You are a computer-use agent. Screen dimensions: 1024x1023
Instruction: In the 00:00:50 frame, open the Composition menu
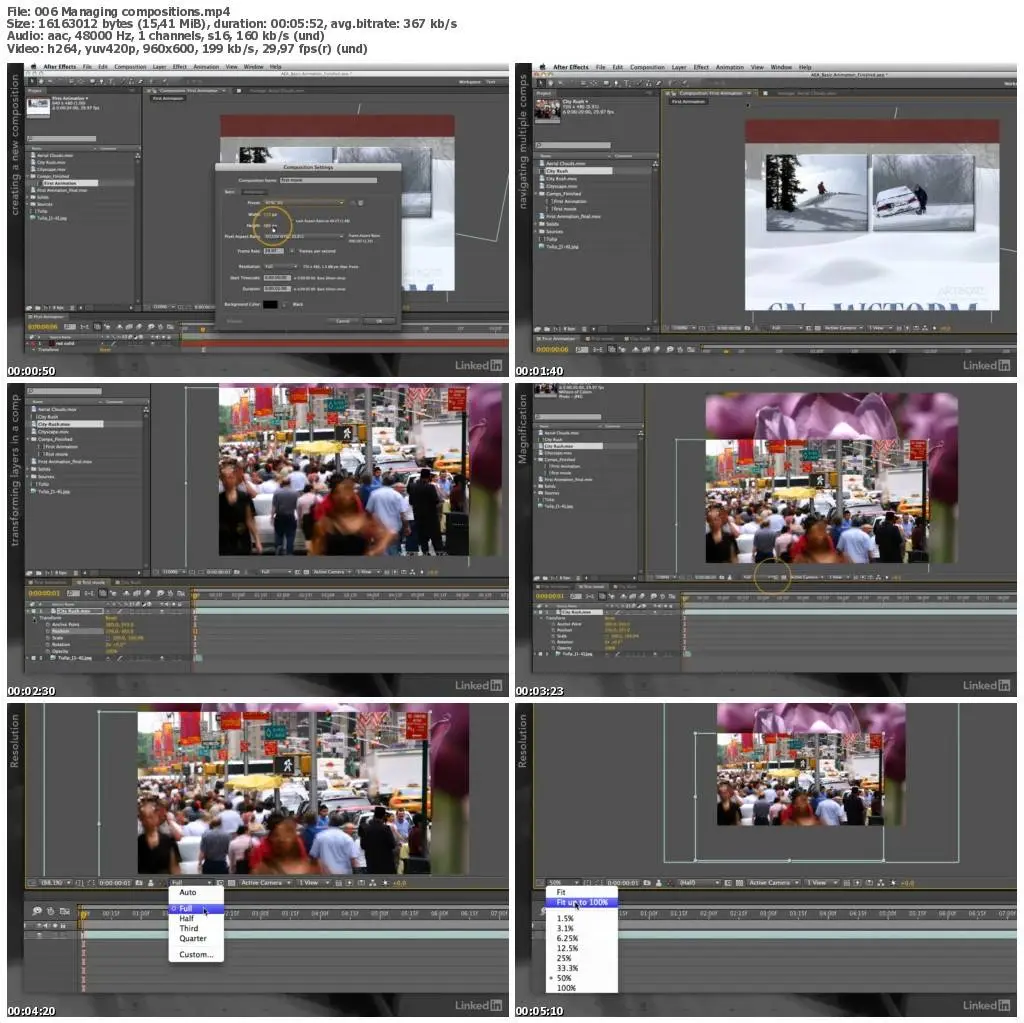pyautogui.click(x=130, y=67)
